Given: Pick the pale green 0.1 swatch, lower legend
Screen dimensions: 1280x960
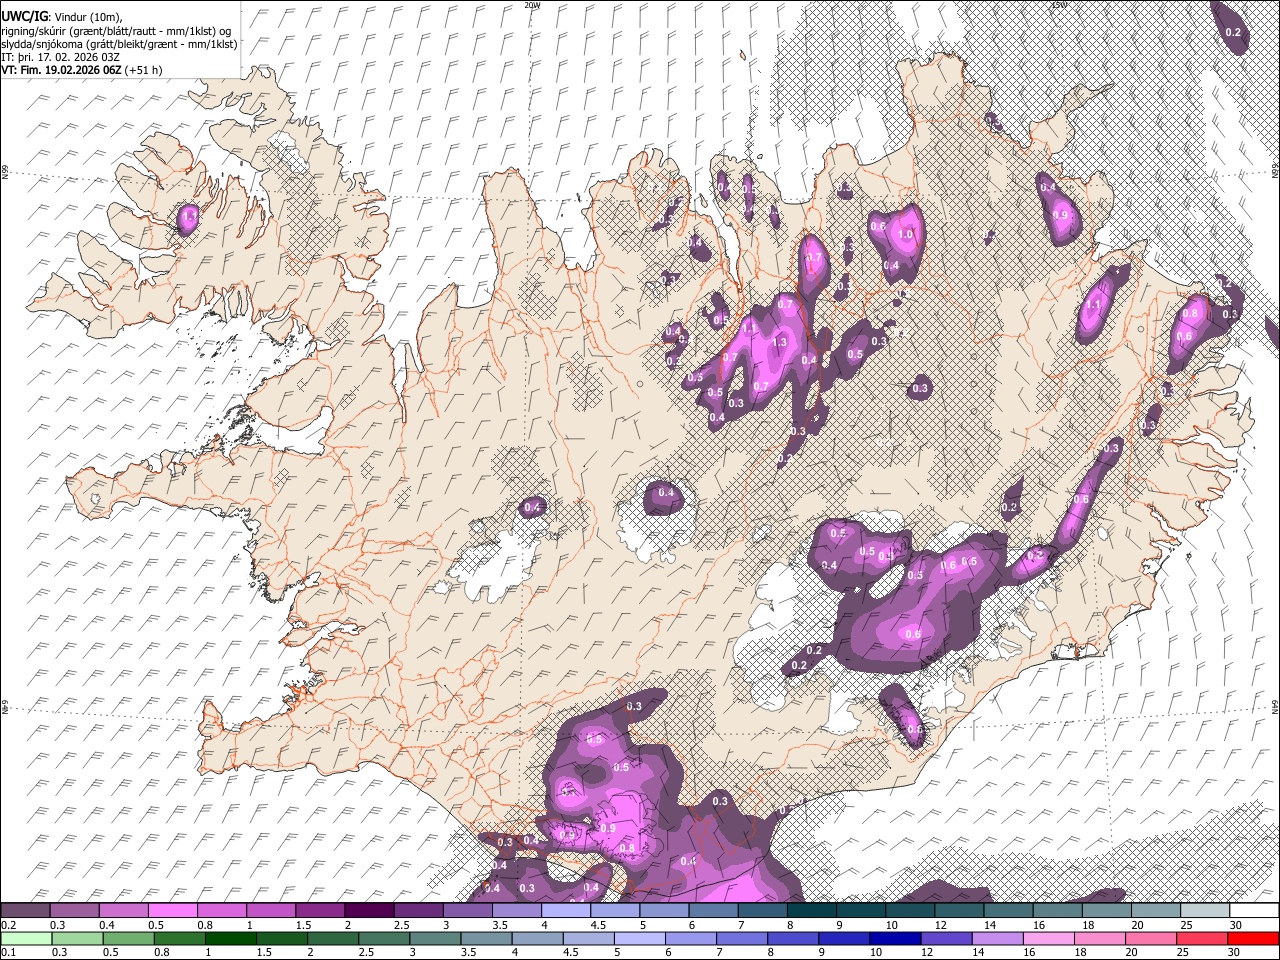Looking at the screenshot, I should tap(27, 938).
